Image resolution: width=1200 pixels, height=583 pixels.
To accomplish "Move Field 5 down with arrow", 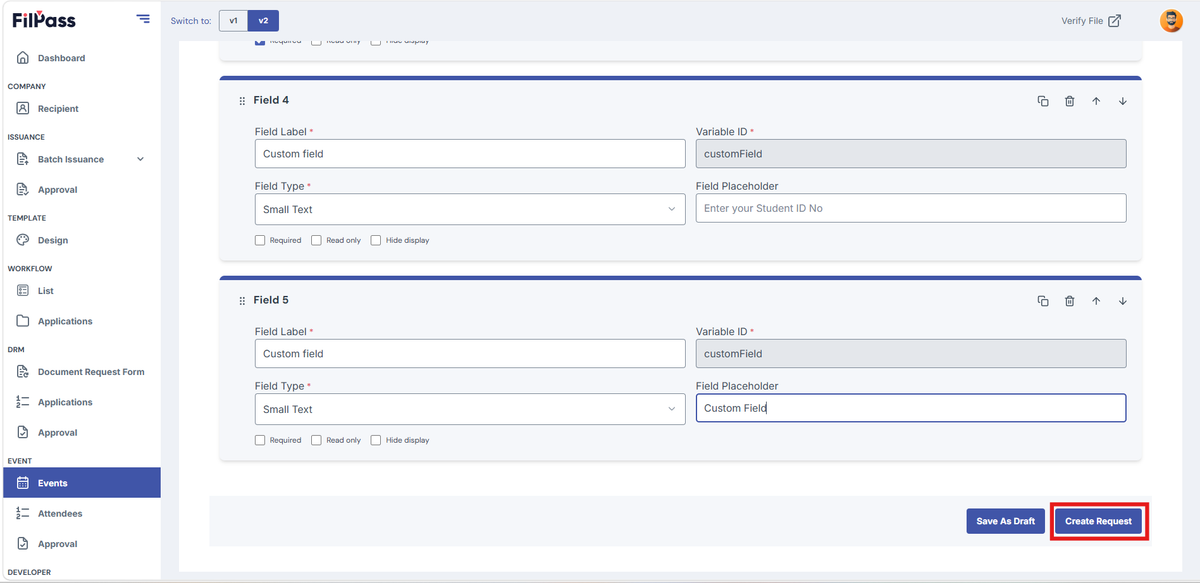I will pyautogui.click(x=1123, y=301).
